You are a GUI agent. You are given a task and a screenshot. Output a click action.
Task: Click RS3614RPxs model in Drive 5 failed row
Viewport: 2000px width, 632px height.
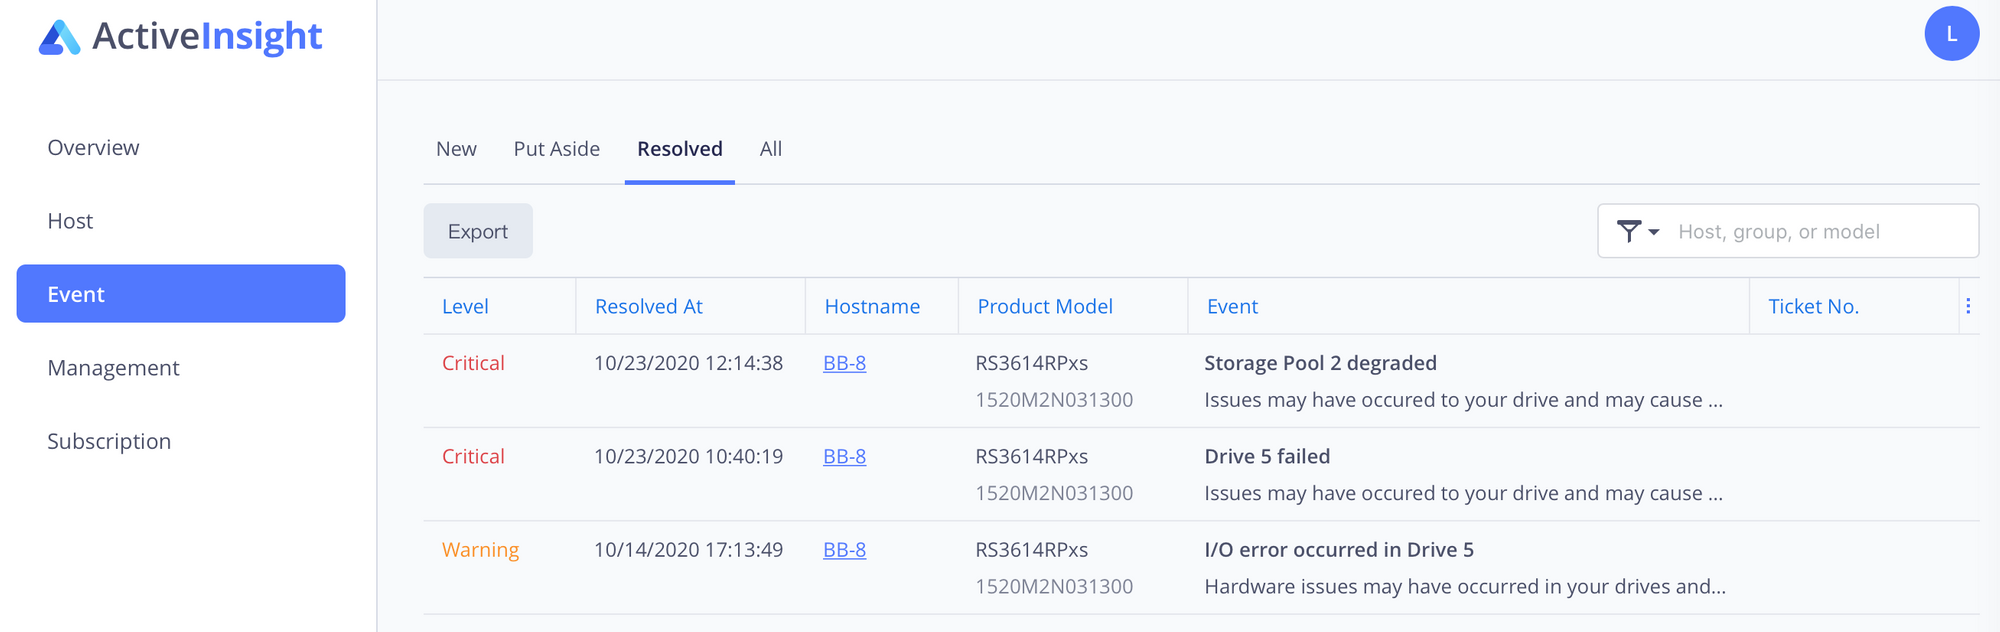coord(1032,456)
